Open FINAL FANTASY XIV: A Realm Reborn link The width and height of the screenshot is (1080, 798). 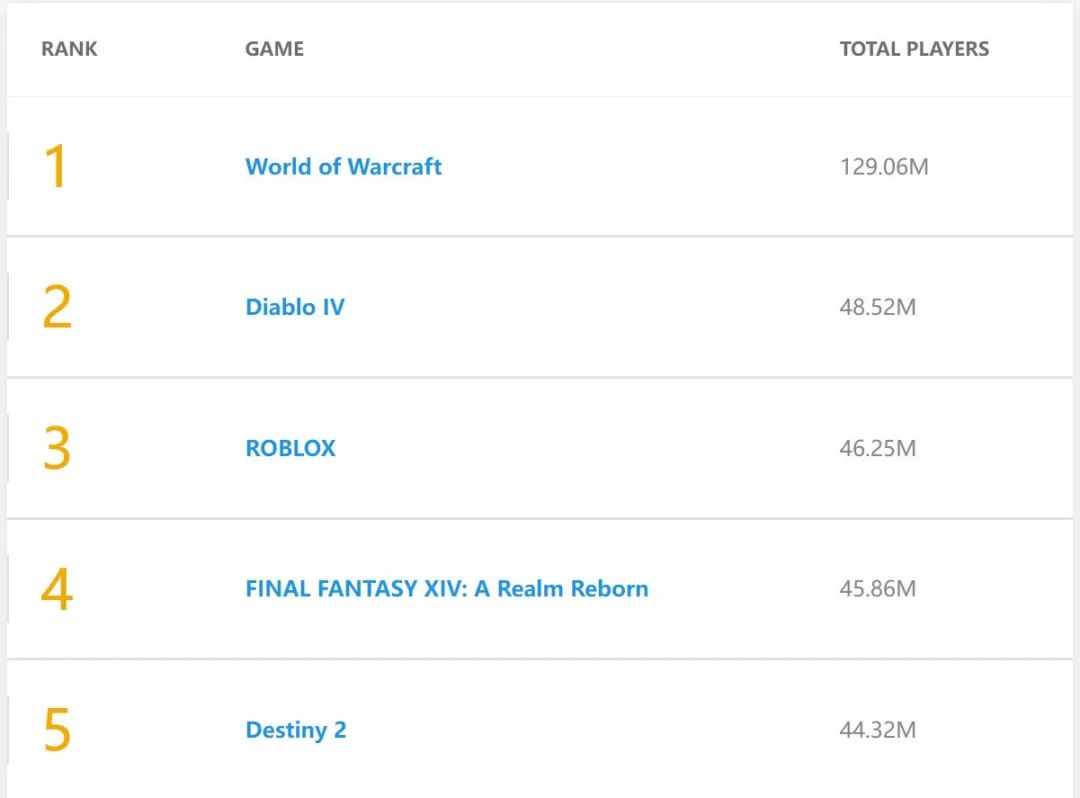446,589
